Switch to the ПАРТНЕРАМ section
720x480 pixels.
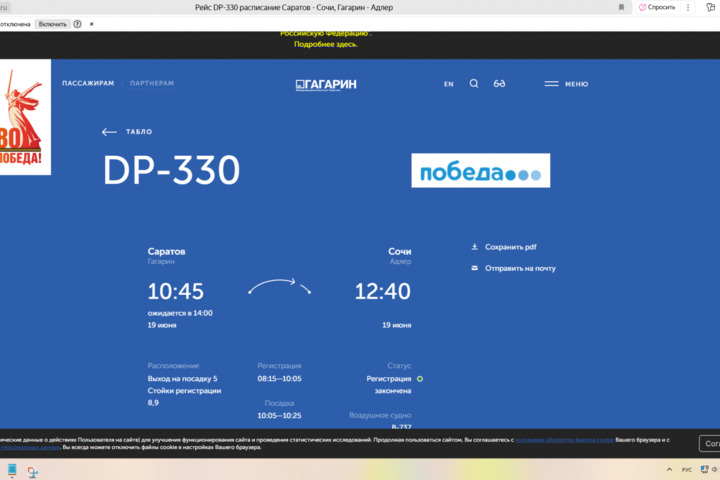[152, 83]
